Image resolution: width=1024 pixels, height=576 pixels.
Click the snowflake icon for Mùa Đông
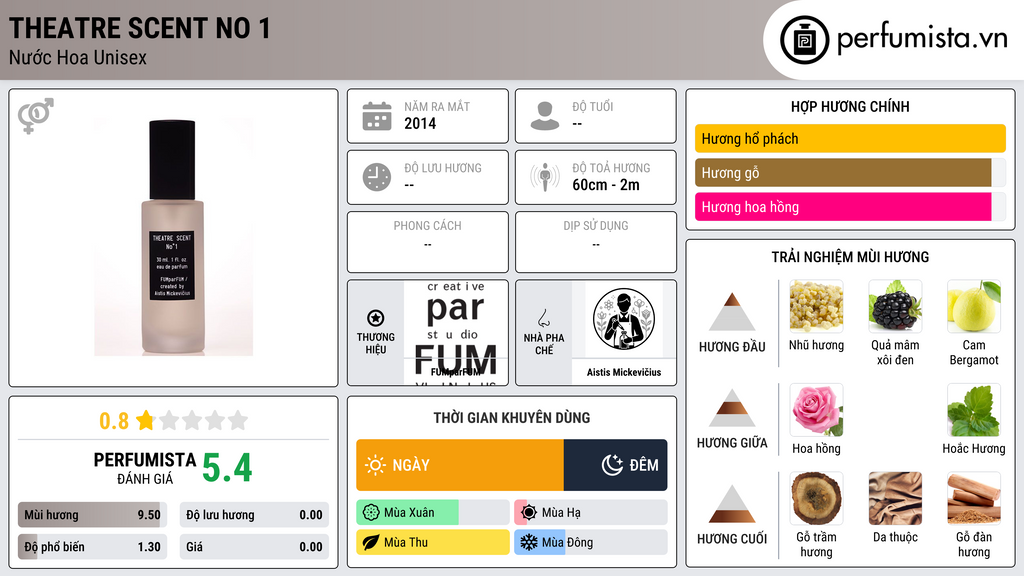pos(529,542)
